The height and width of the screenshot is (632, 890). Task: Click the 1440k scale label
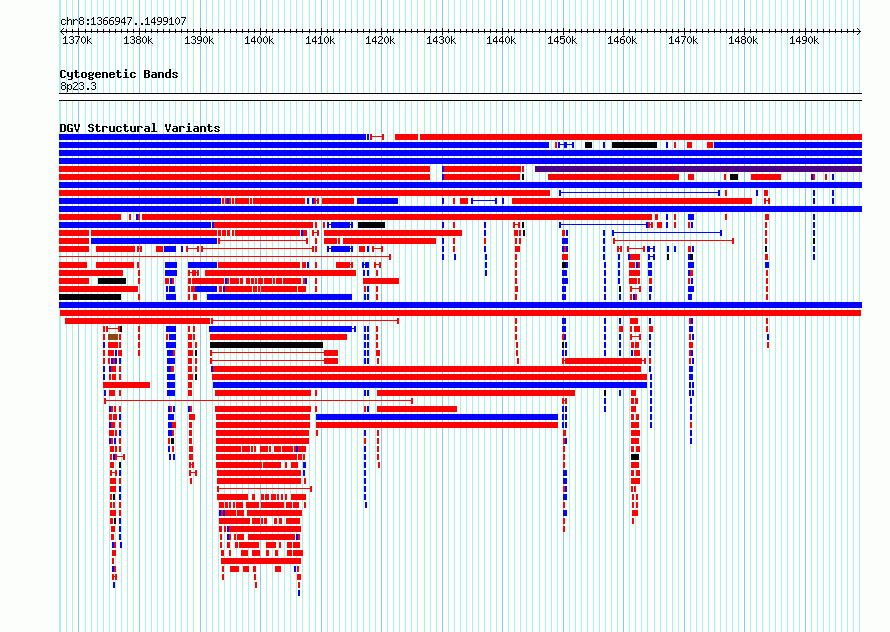click(x=501, y=41)
